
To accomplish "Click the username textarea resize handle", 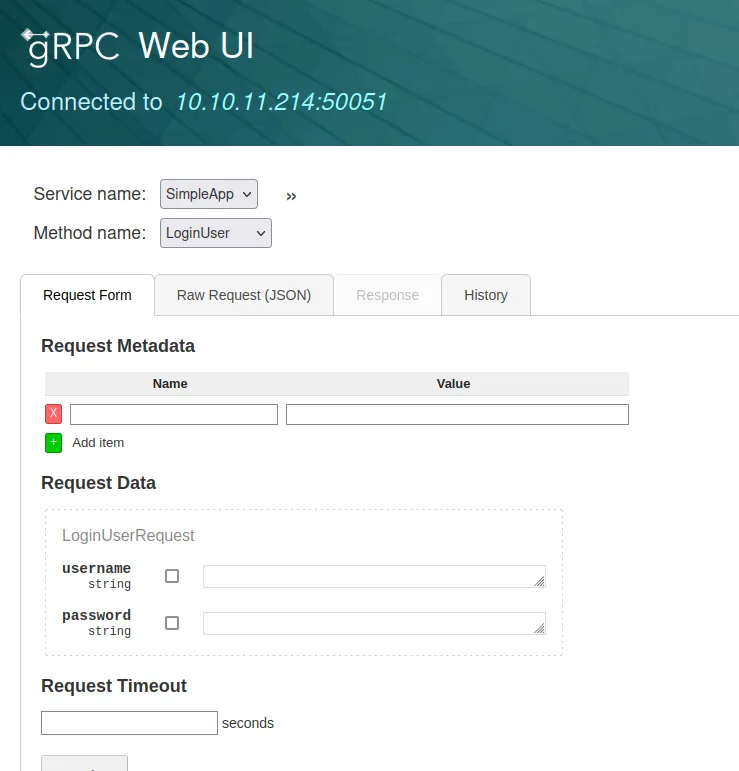I will click(539, 581).
